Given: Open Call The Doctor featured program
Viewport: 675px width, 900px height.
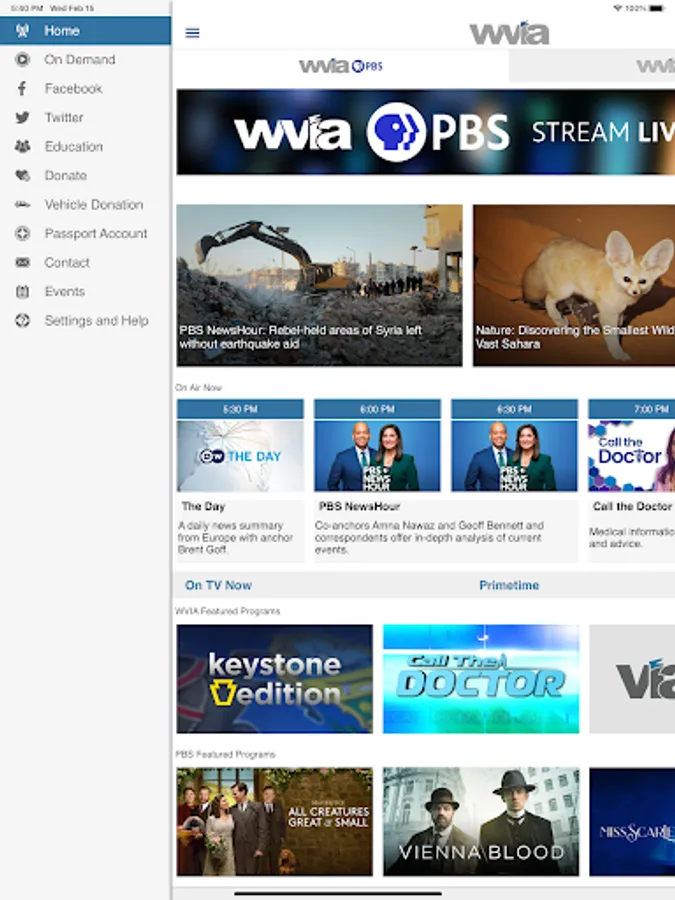Looking at the screenshot, I should [x=481, y=679].
